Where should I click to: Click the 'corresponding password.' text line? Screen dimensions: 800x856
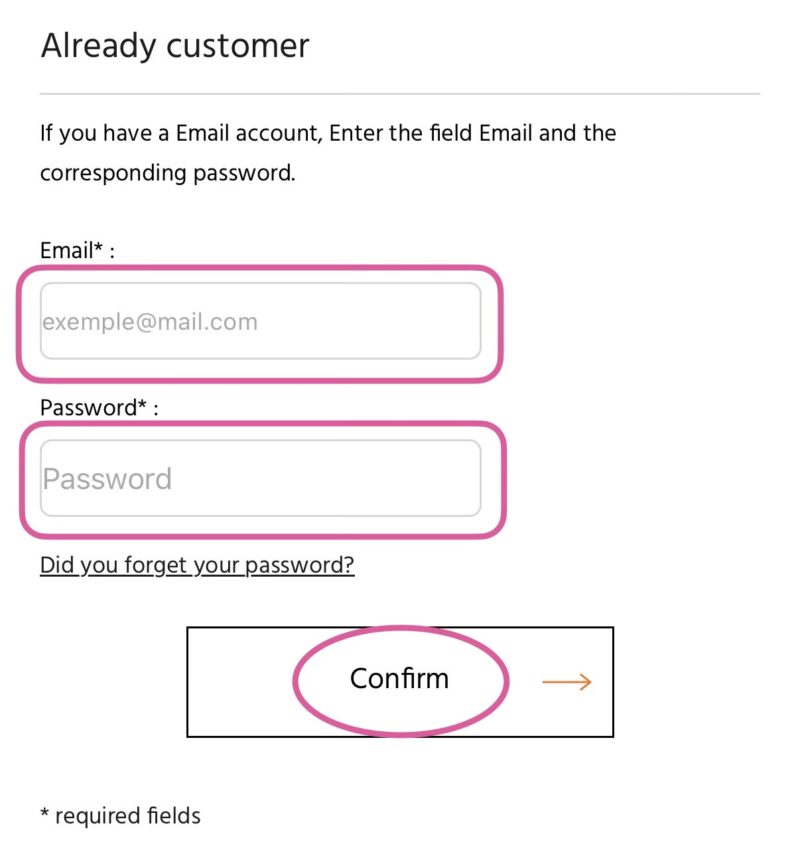168,173
